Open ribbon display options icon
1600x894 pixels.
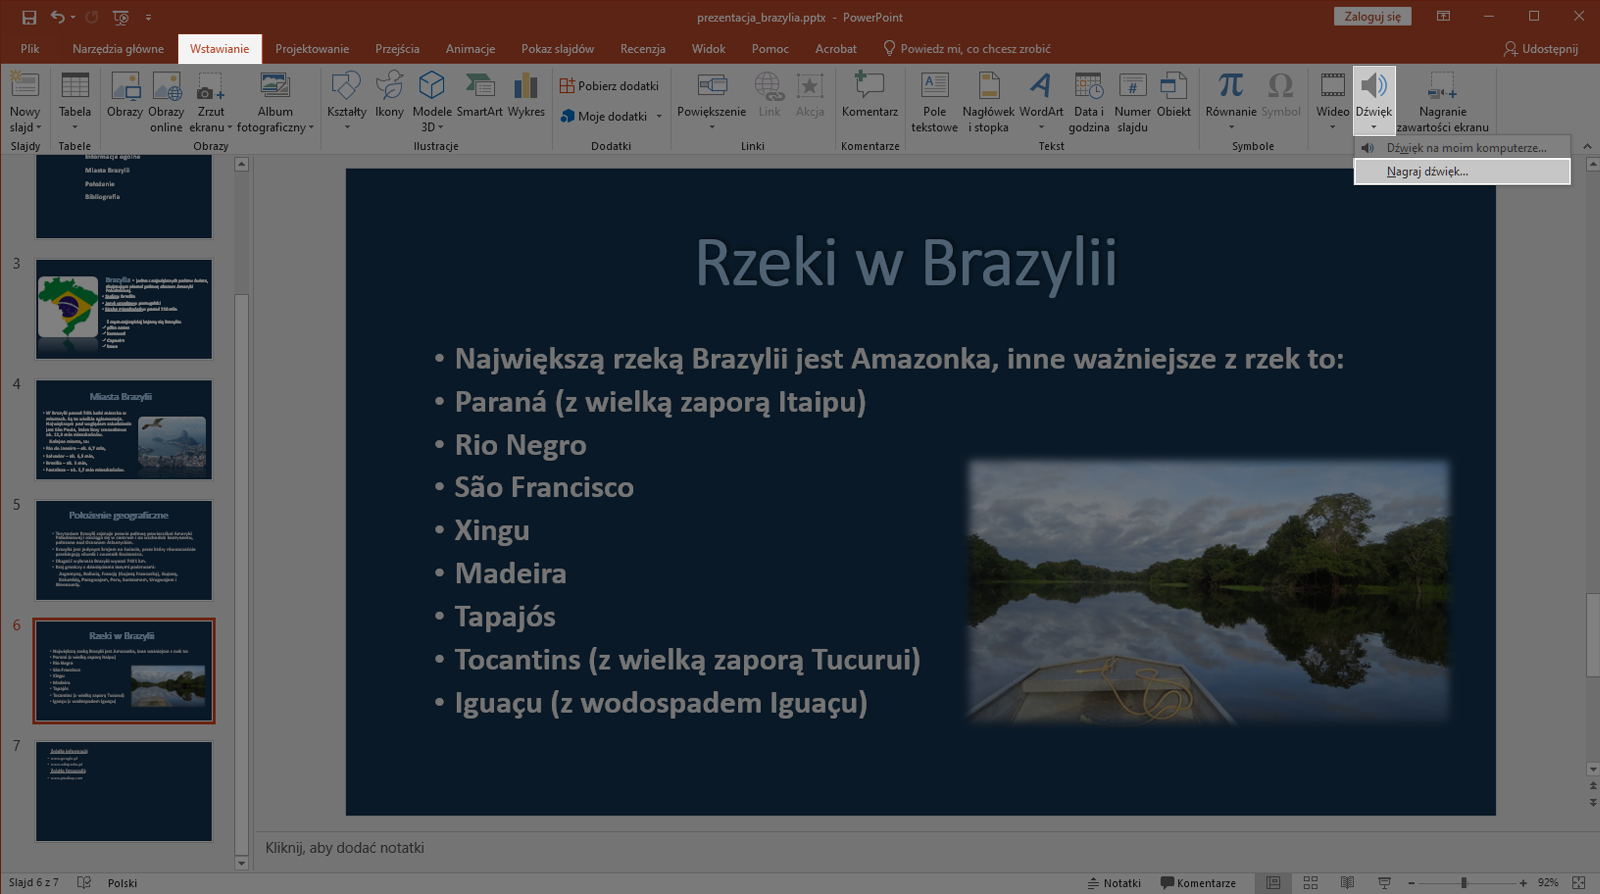coord(1444,17)
